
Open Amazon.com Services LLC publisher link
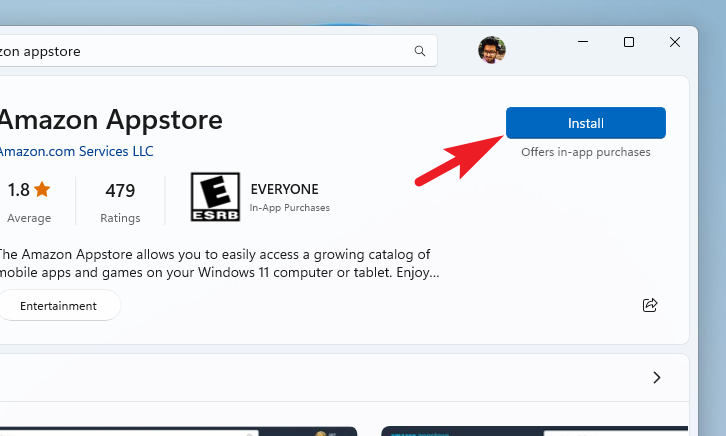coord(76,151)
